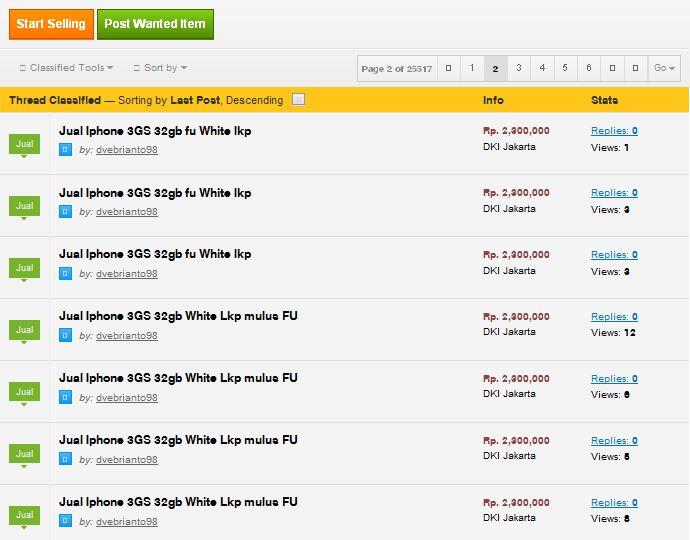Click the green Post Wanted Item button

click(x=155, y=24)
